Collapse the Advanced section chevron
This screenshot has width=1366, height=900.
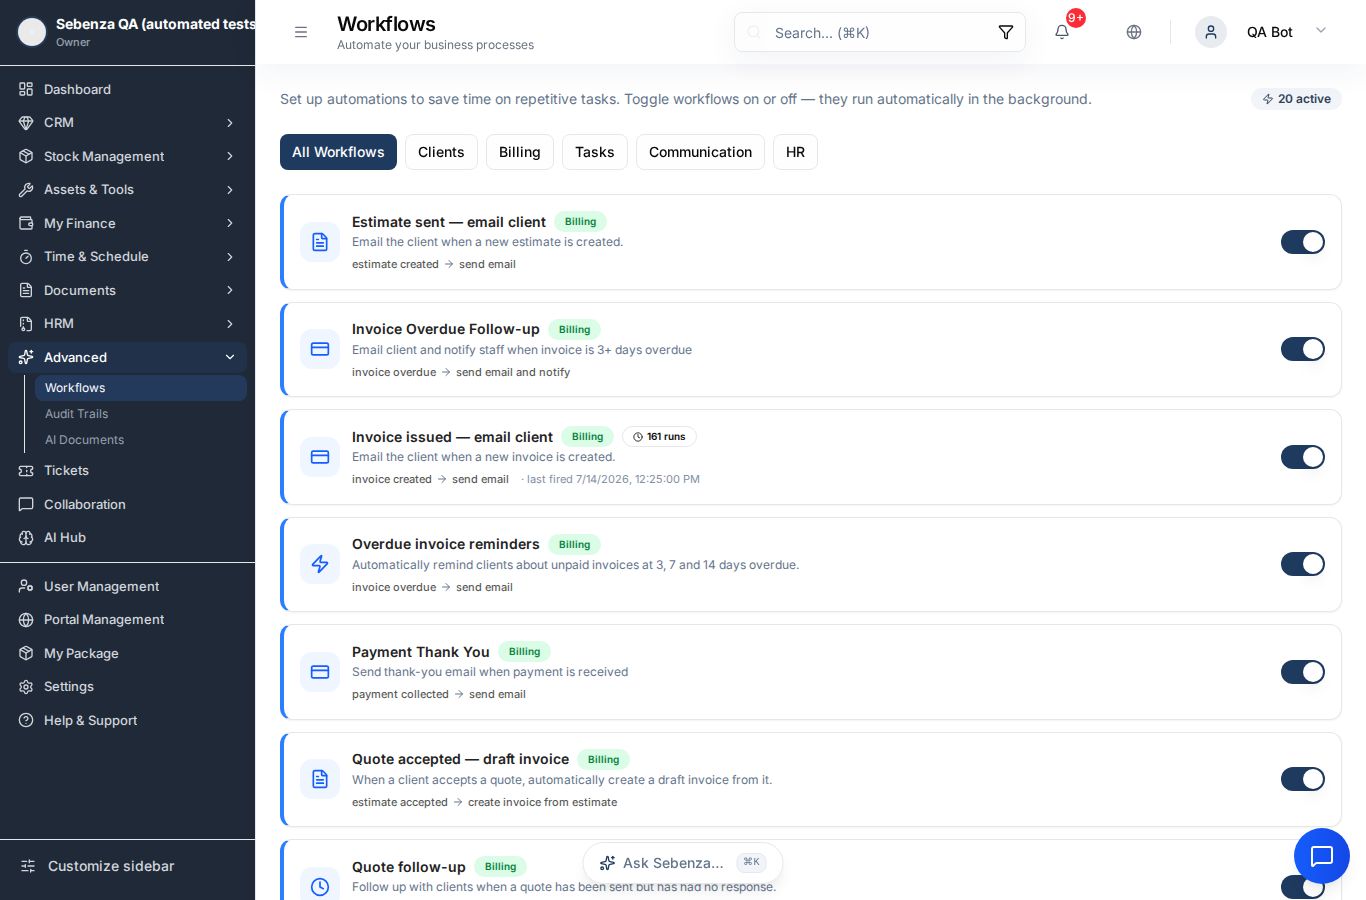click(230, 357)
